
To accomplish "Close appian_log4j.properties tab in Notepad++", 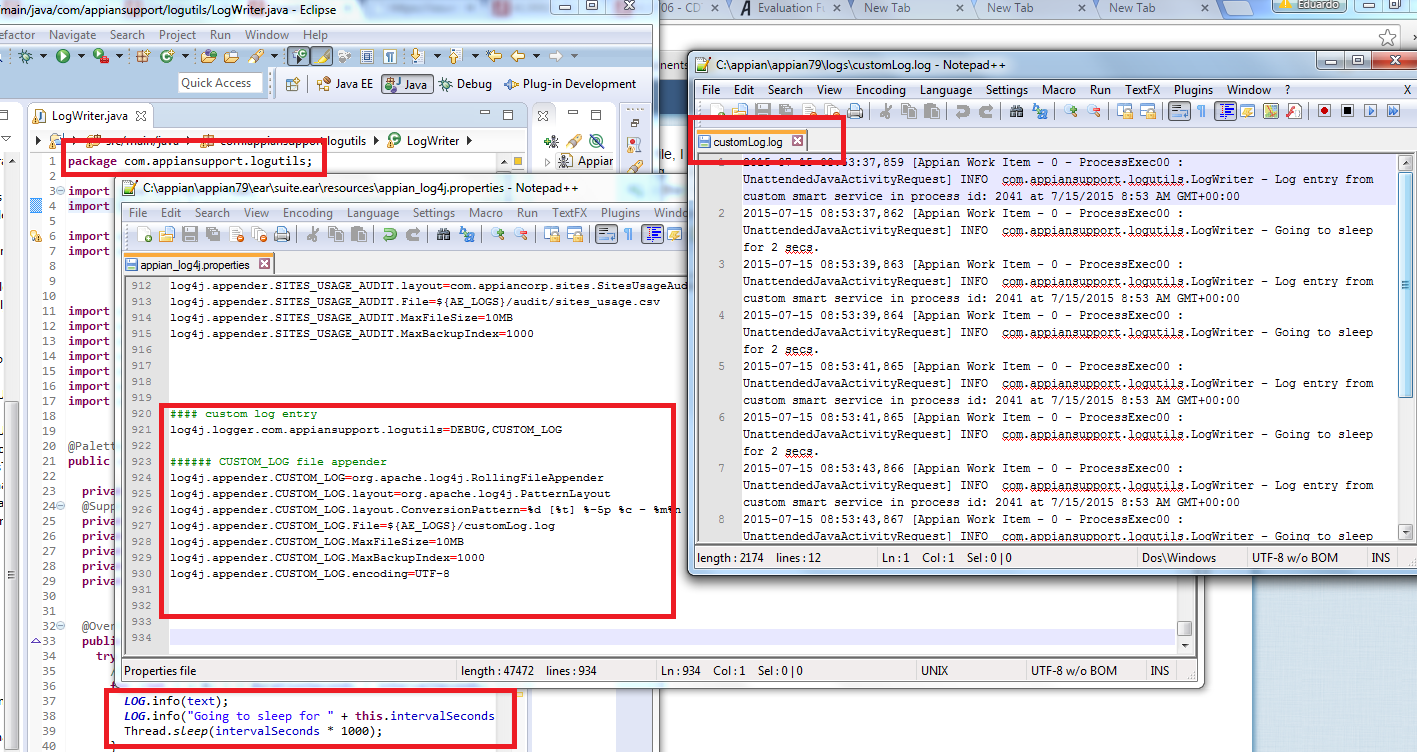I will [x=264, y=265].
